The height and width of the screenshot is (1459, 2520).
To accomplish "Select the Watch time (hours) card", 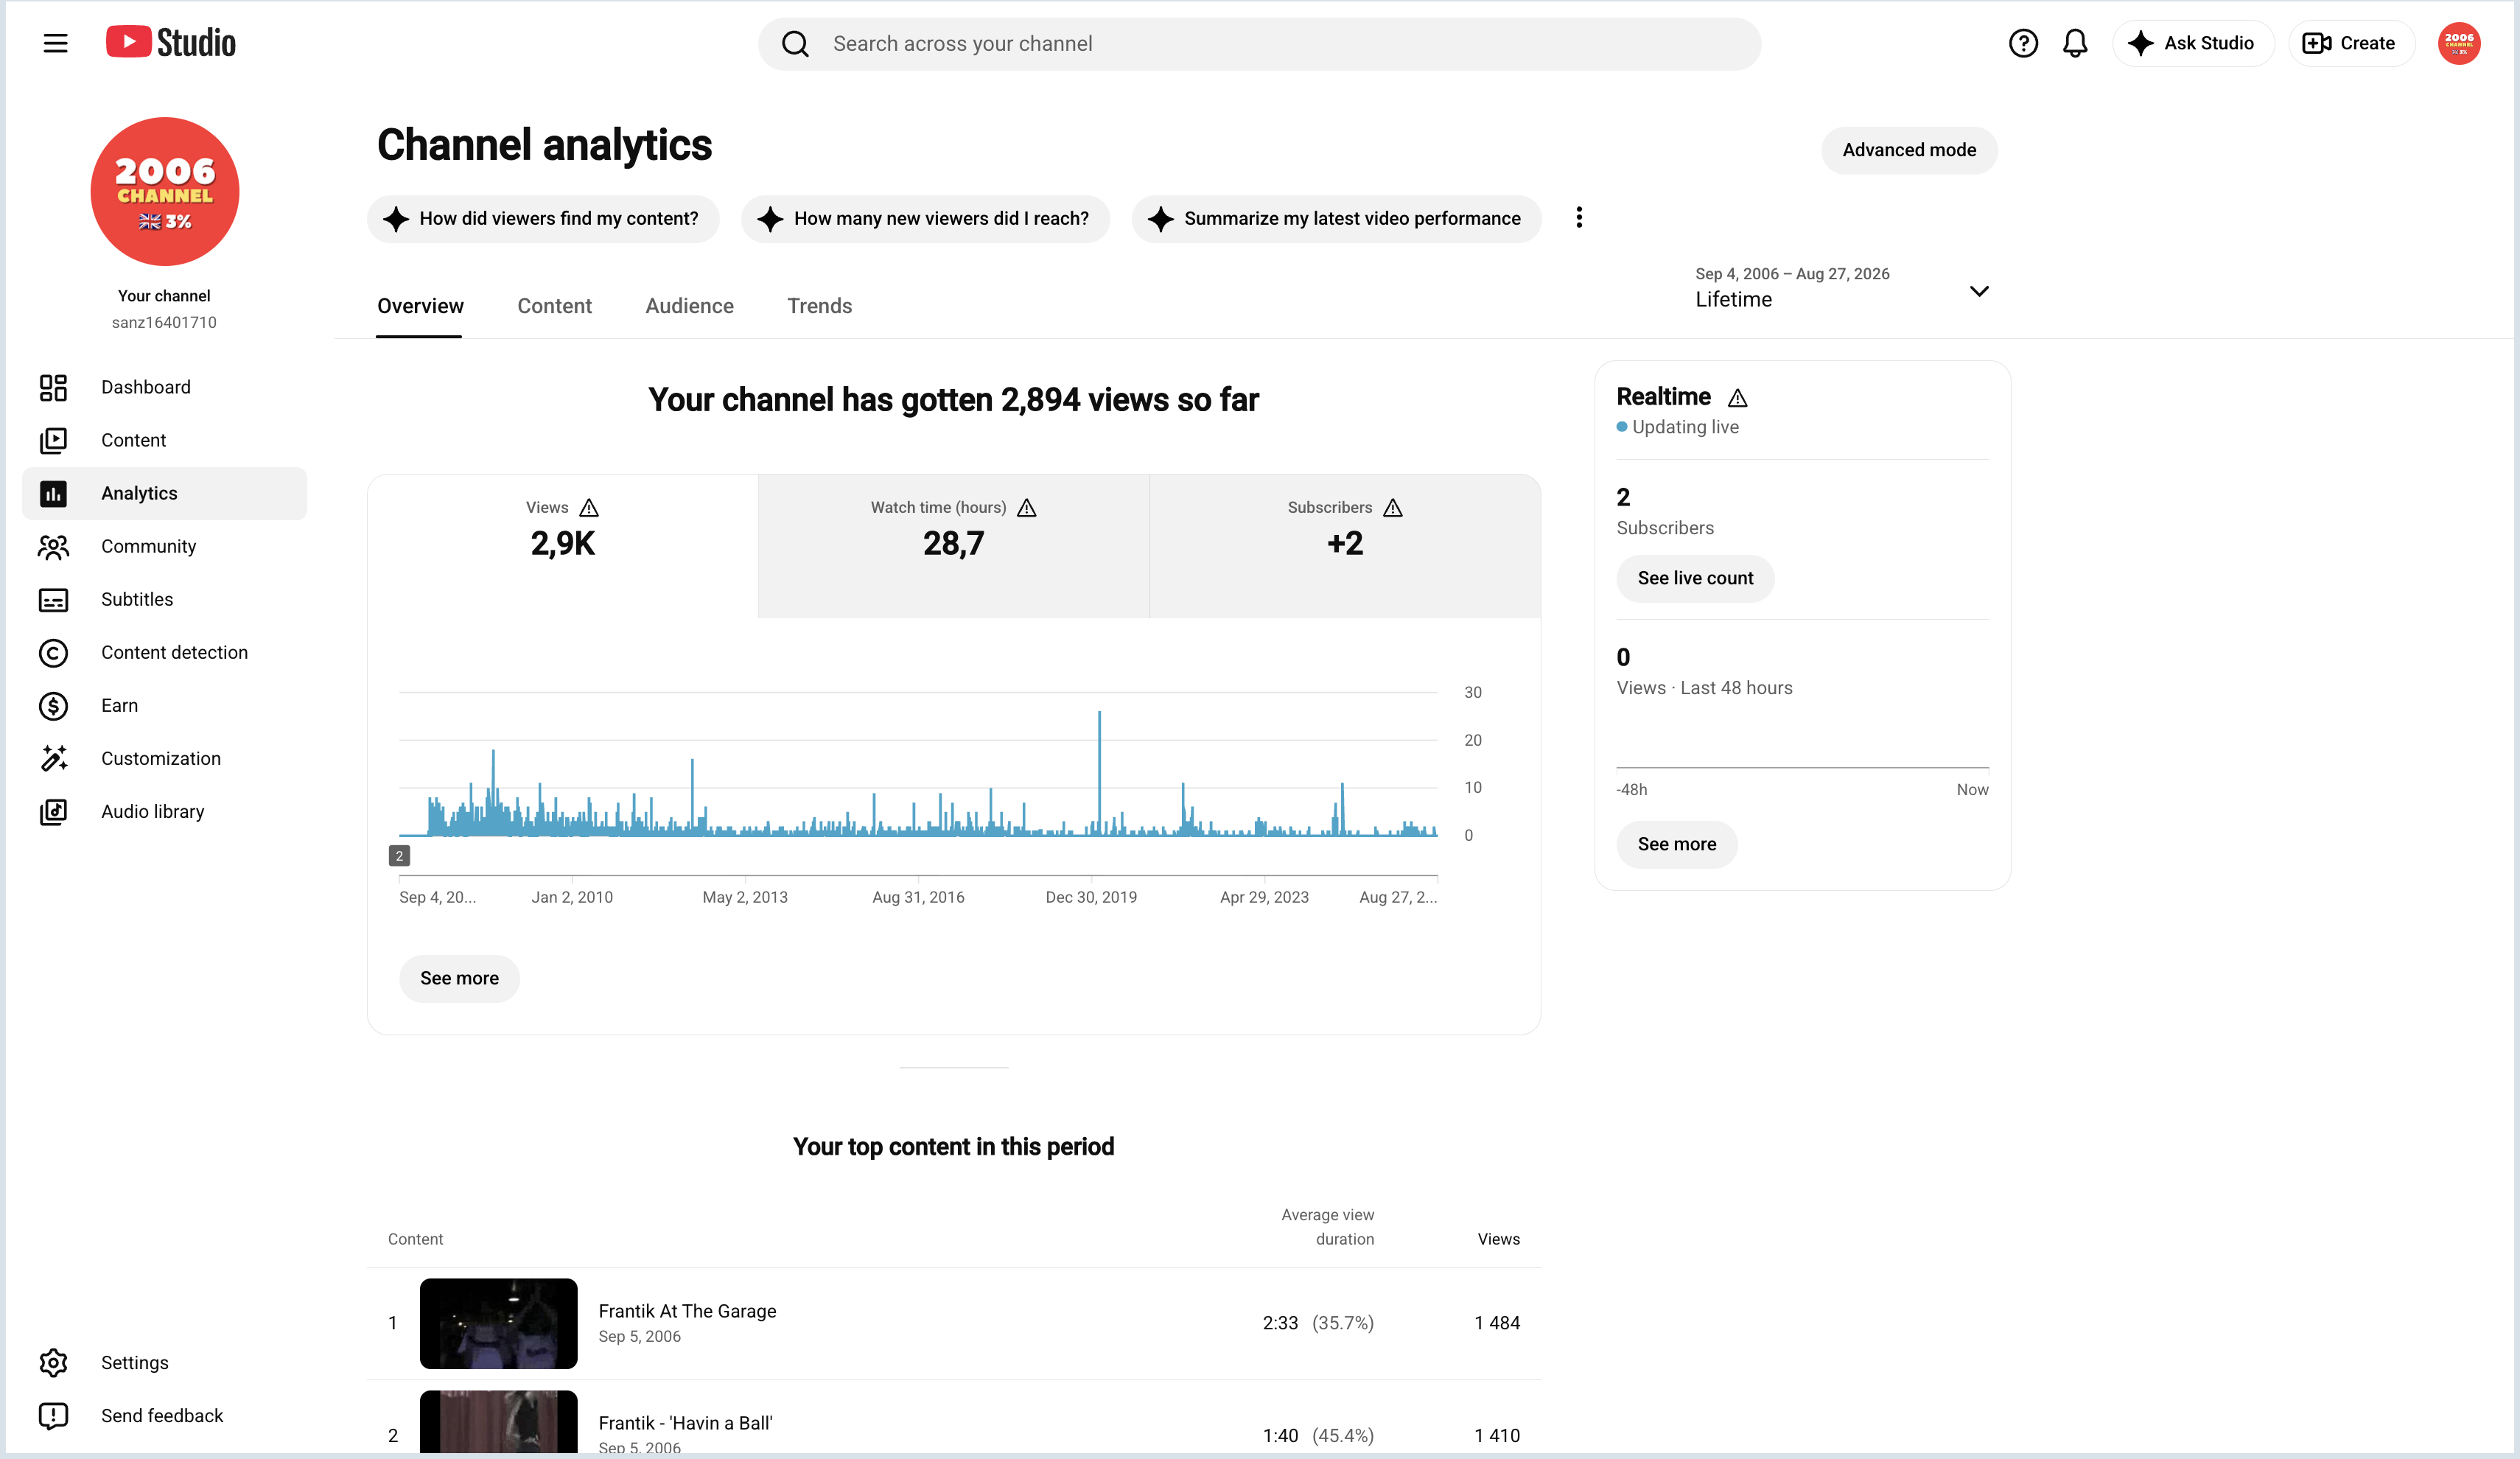I will pyautogui.click(x=953, y=546).
